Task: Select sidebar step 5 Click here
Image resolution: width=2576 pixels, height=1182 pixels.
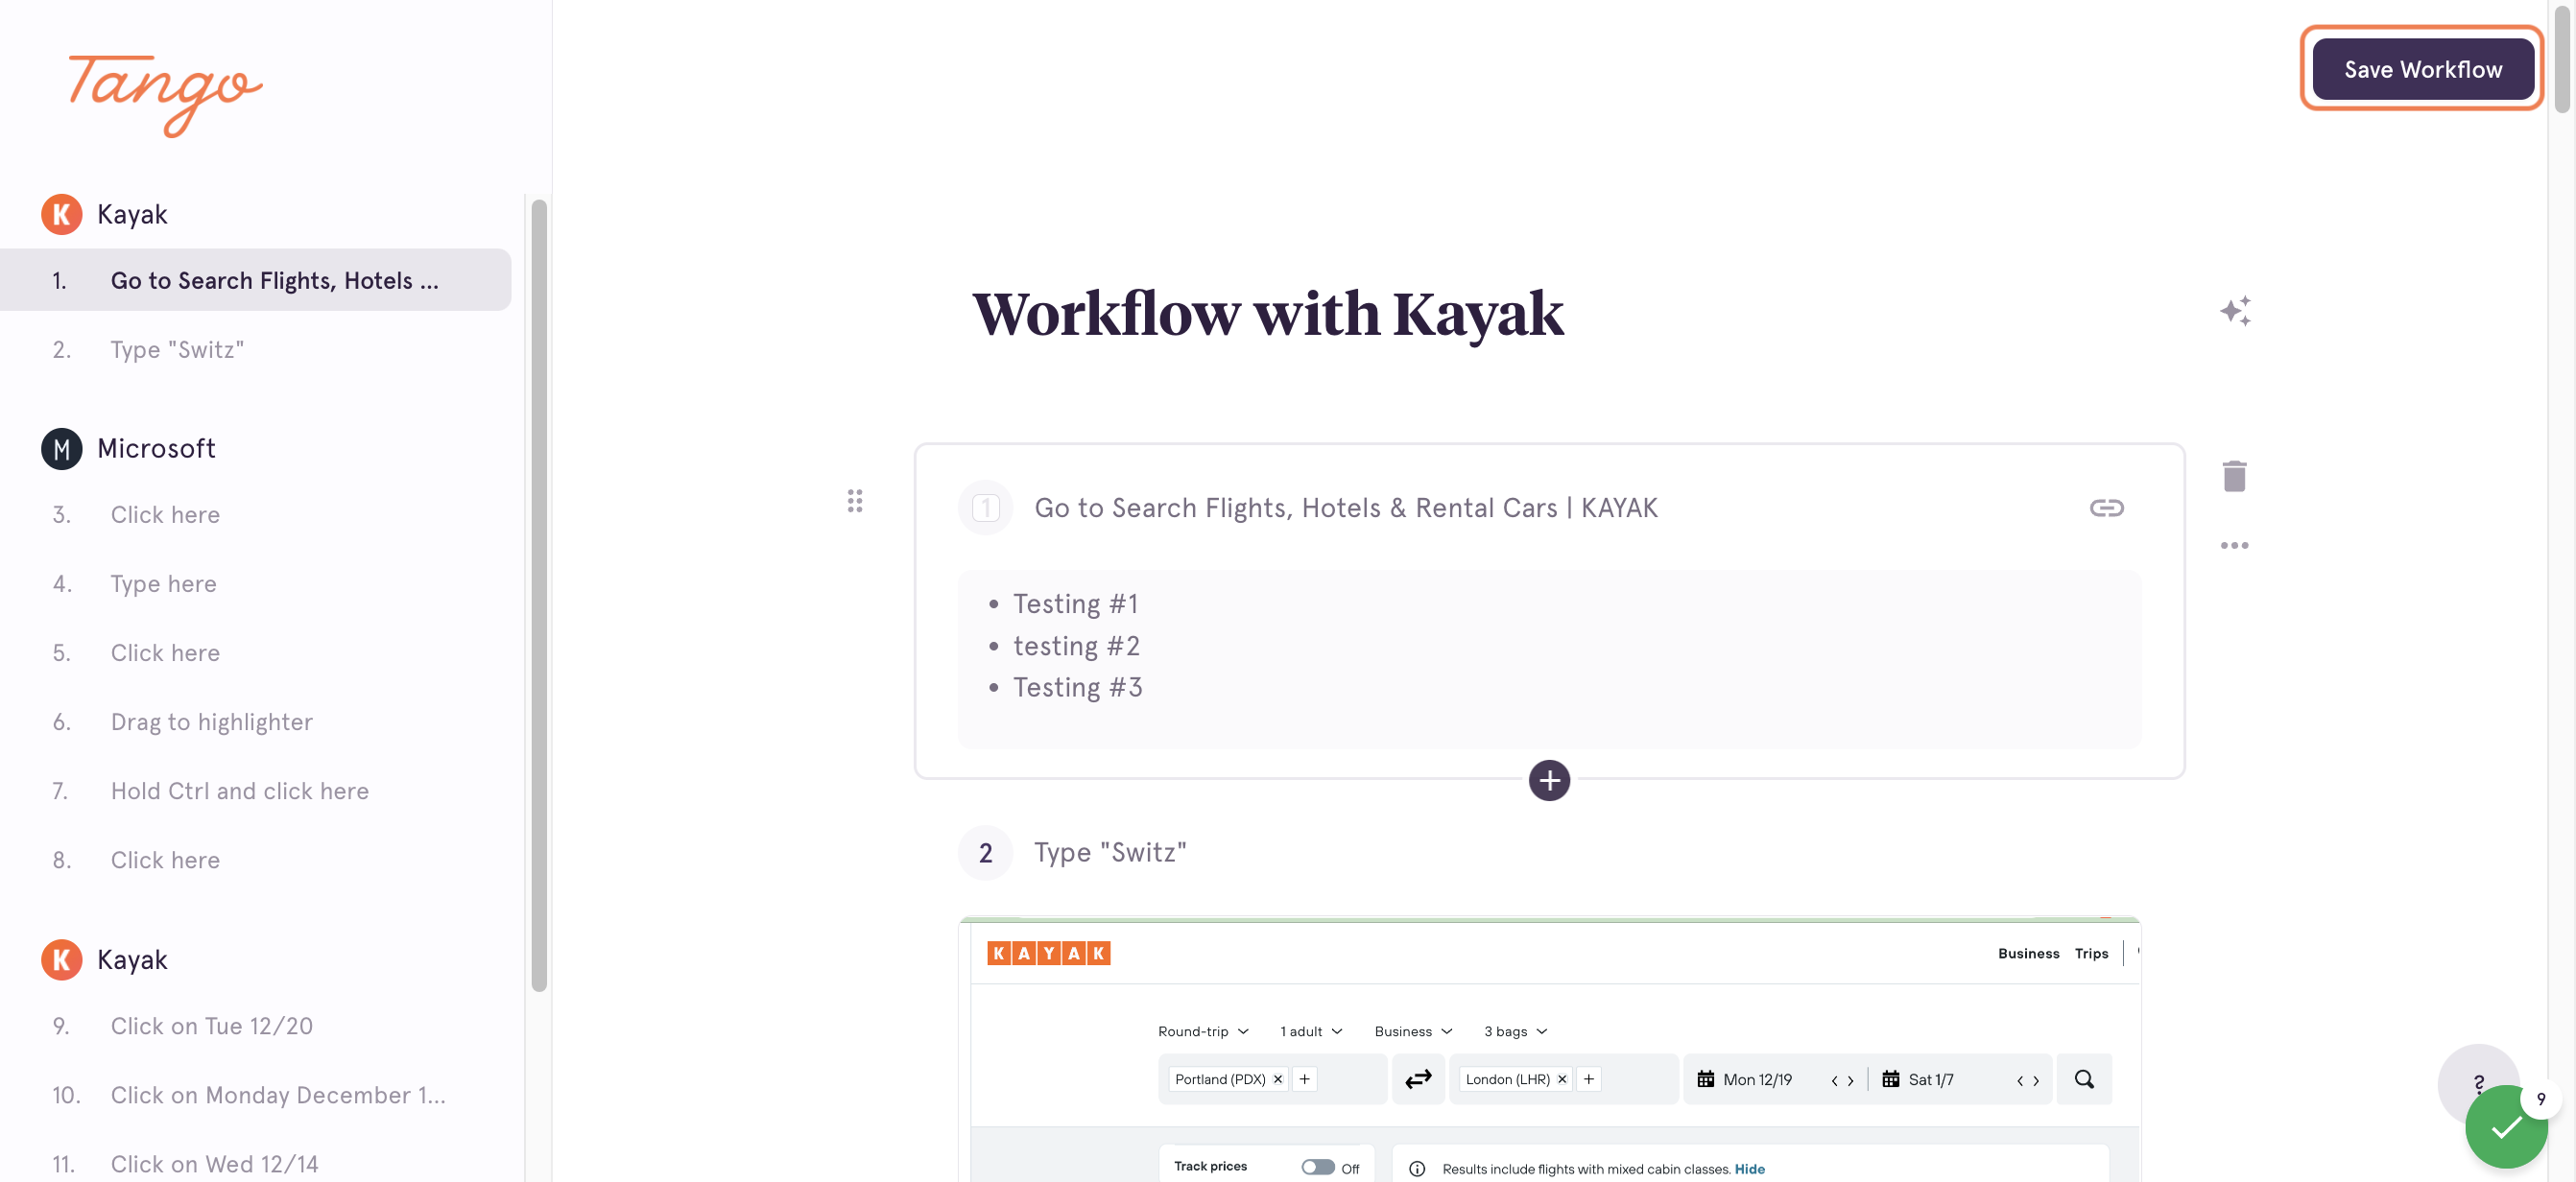Action: (255, 652)
